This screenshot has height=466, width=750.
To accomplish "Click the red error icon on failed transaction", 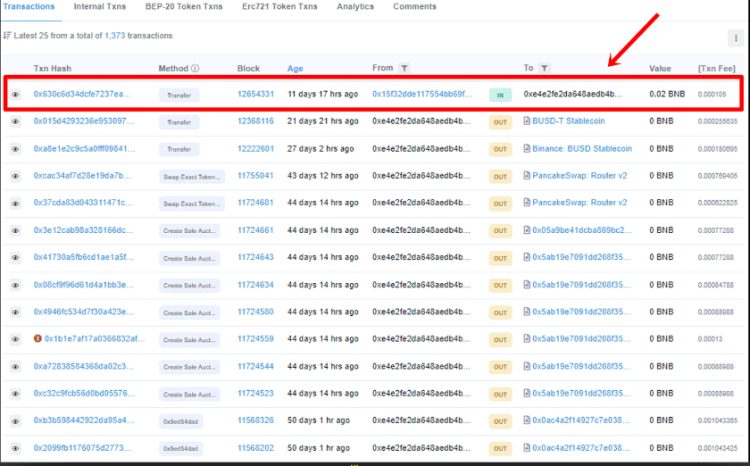I will click(x=37, y=338).
